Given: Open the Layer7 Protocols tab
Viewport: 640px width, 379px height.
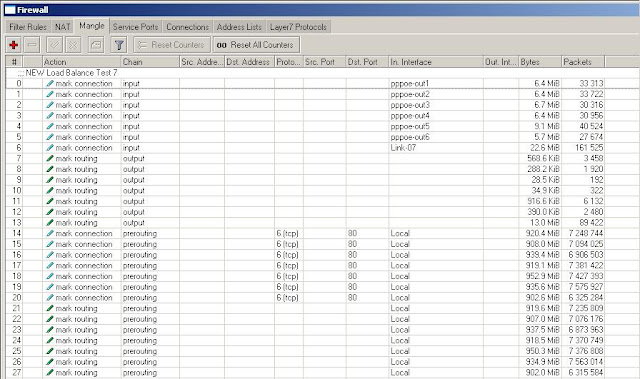Looking at the screenshot, I should point(298,27).
